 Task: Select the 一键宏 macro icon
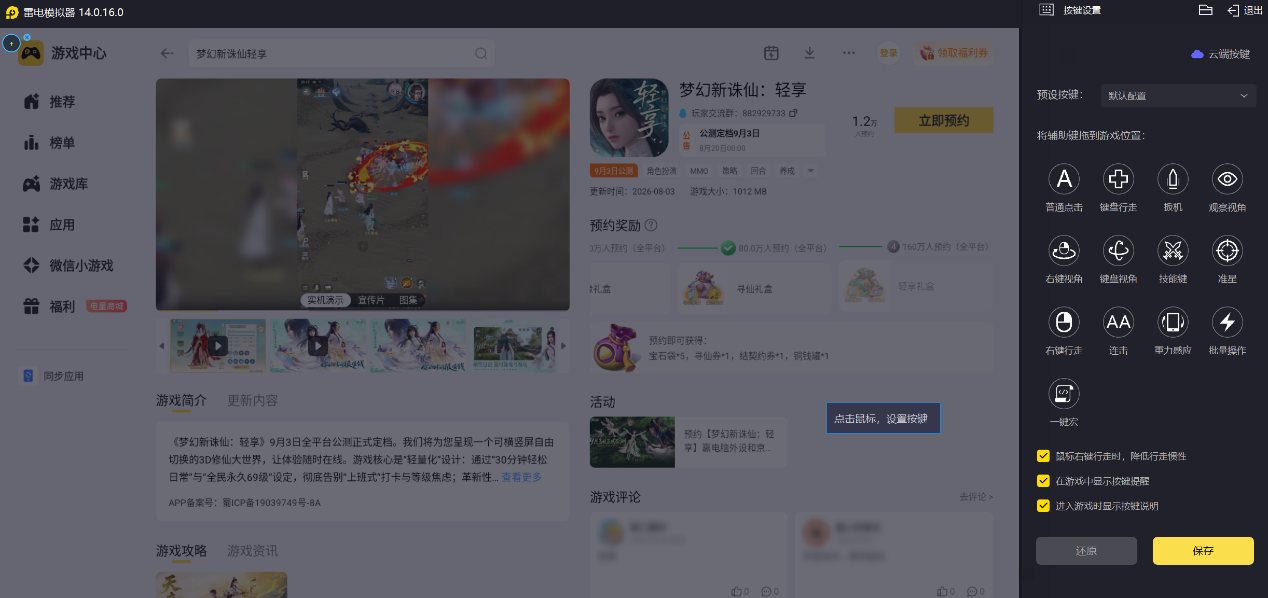coord(1064,393)
